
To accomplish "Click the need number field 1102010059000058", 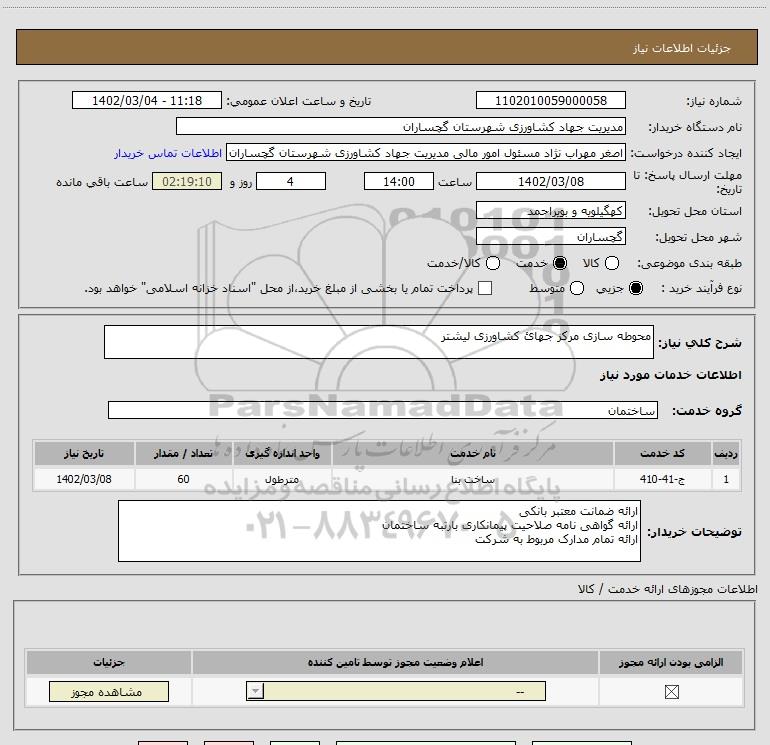I will coord(550,101).
